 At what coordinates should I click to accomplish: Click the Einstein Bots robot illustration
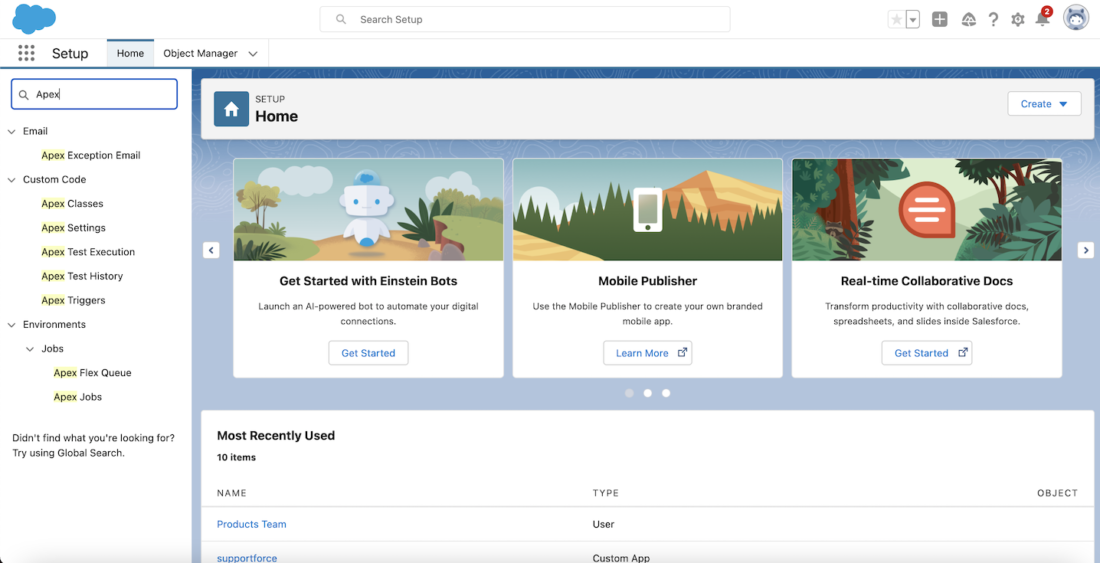368,210
